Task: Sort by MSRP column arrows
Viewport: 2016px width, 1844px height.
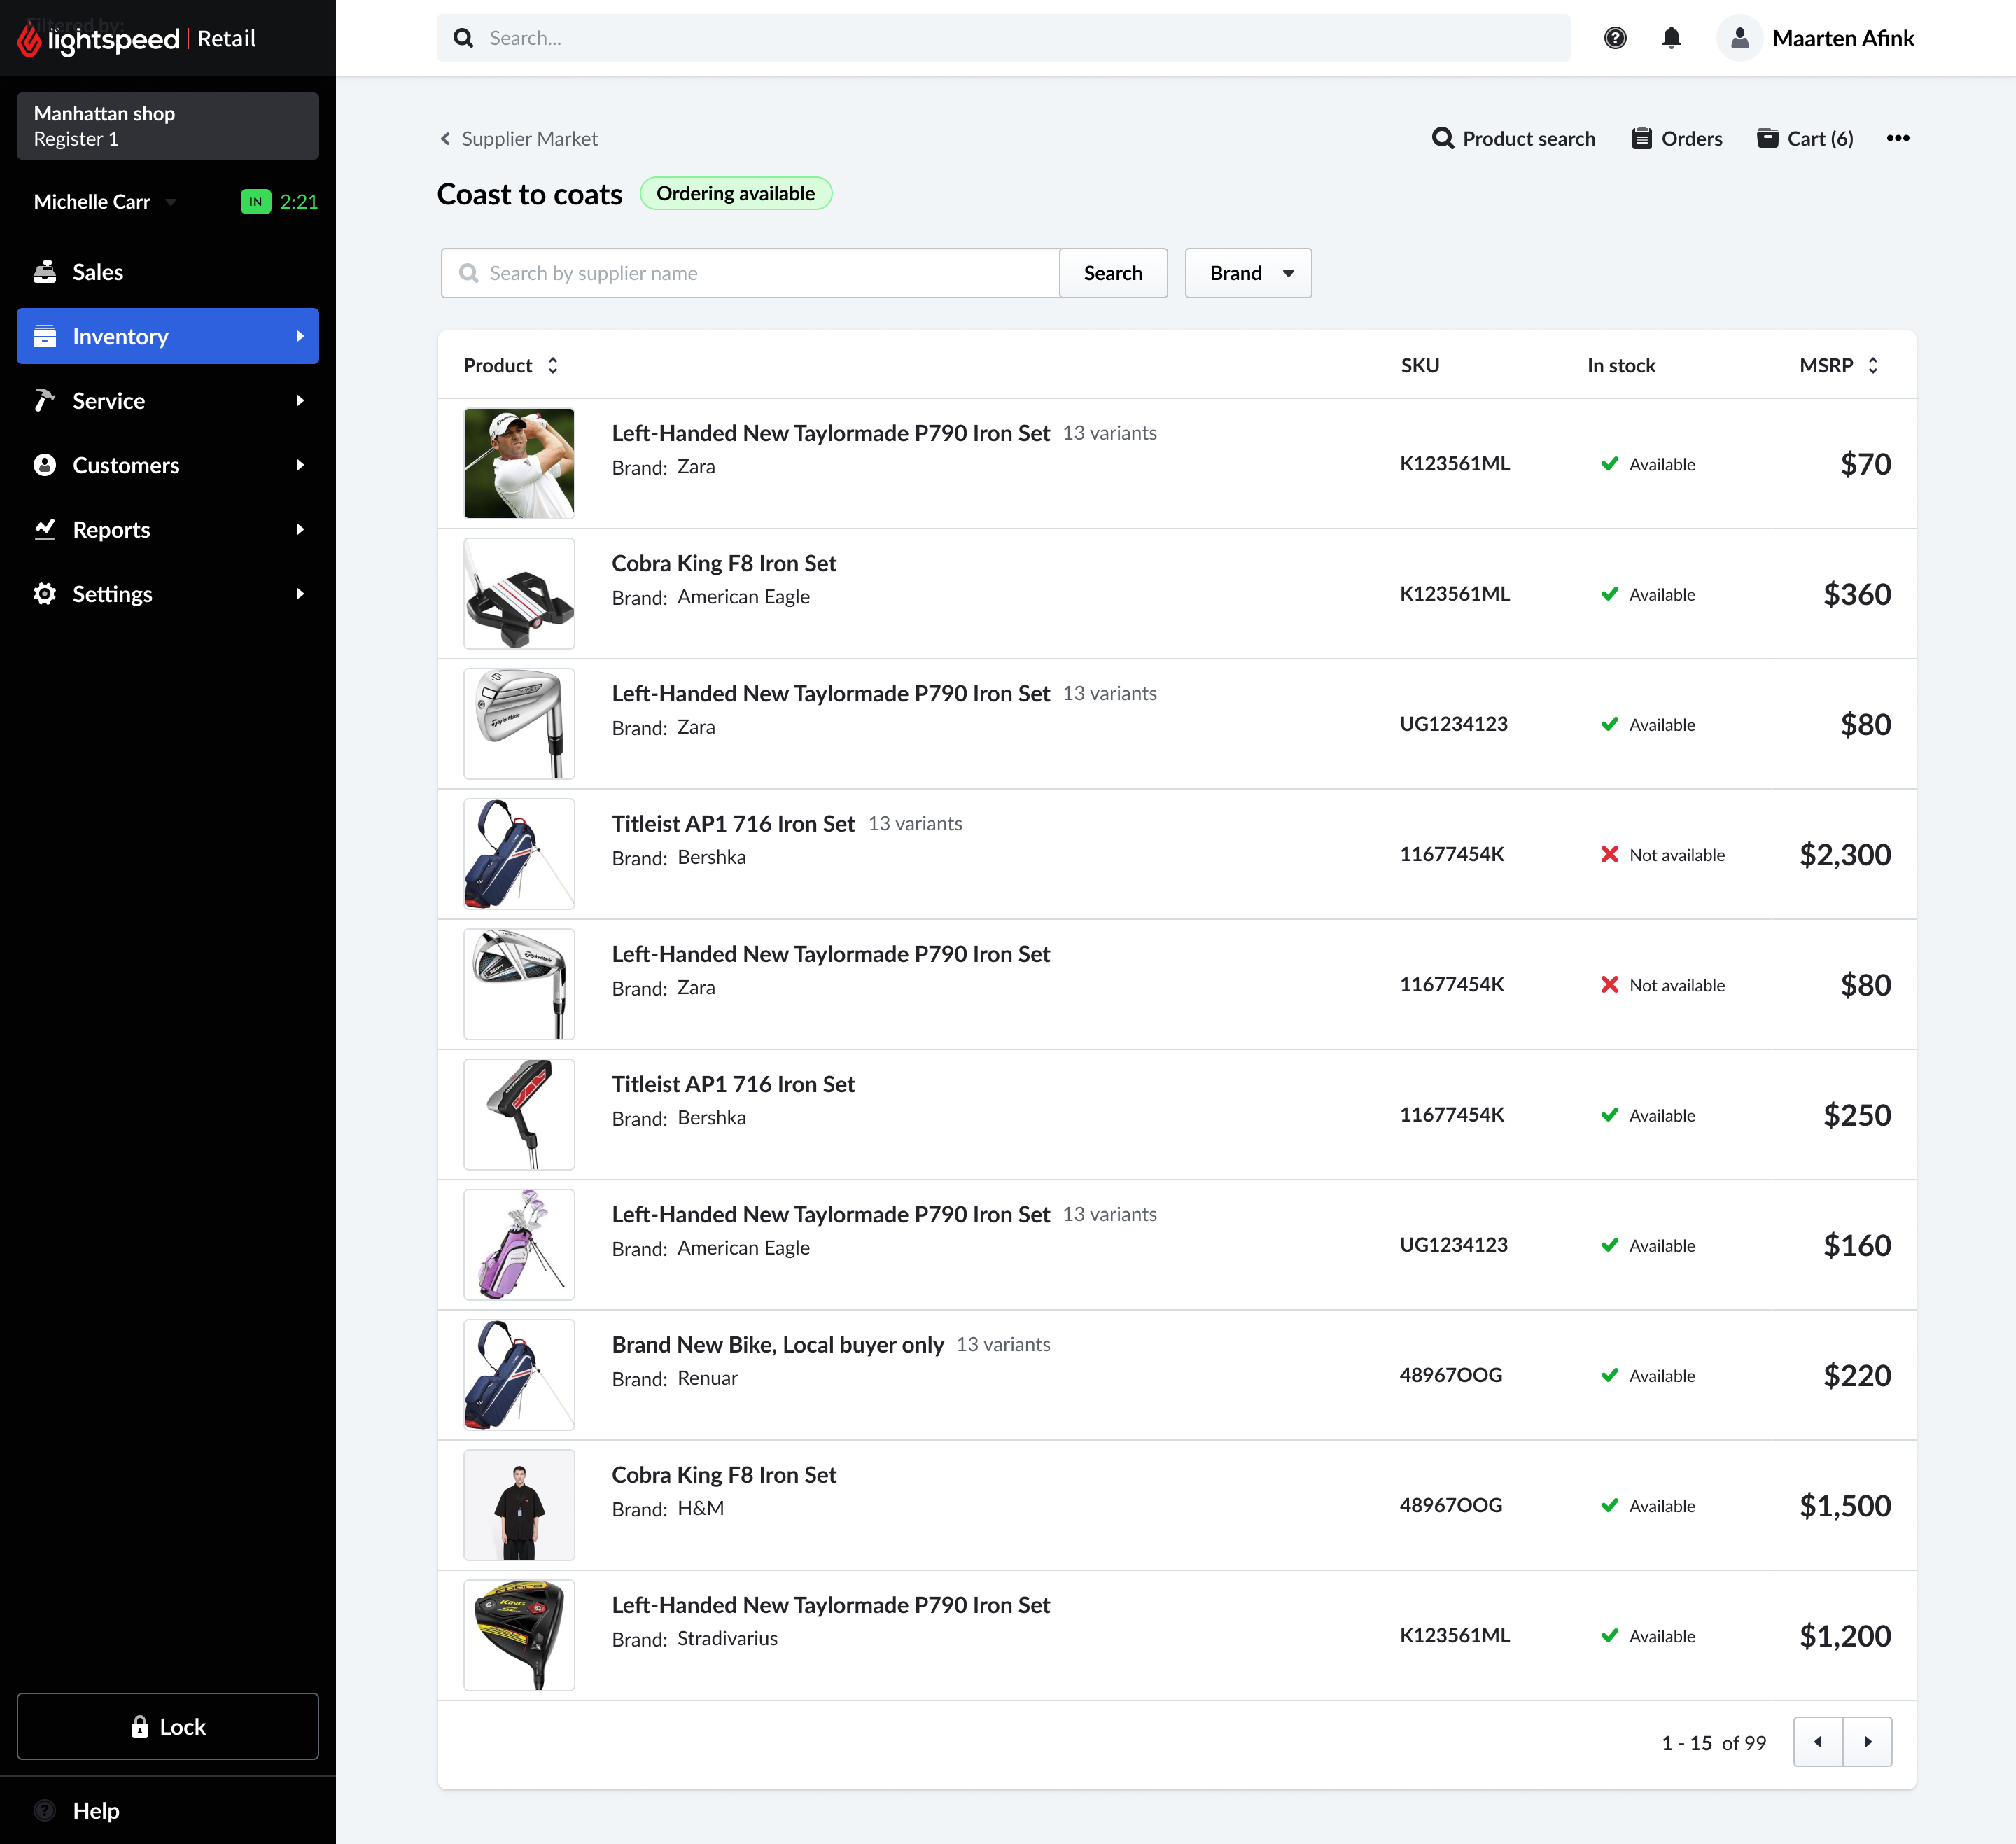Action: 1873,365
